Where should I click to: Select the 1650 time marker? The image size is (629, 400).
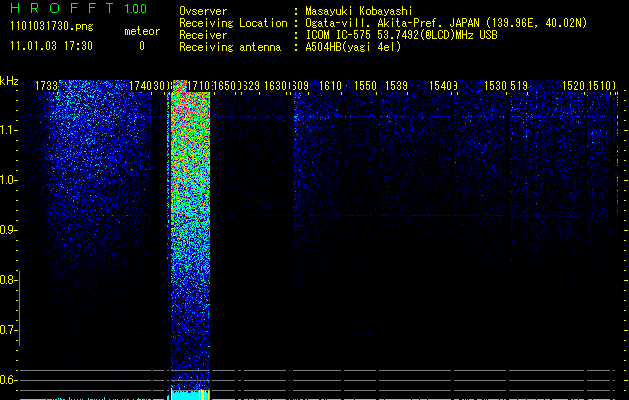225,86
